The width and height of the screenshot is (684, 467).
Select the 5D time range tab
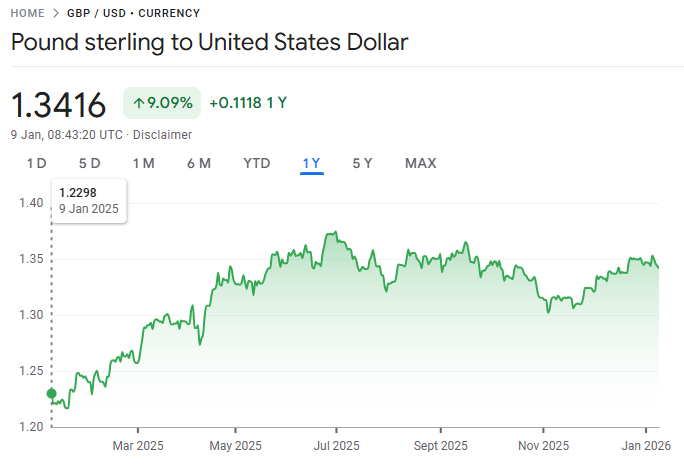[90, 163]
